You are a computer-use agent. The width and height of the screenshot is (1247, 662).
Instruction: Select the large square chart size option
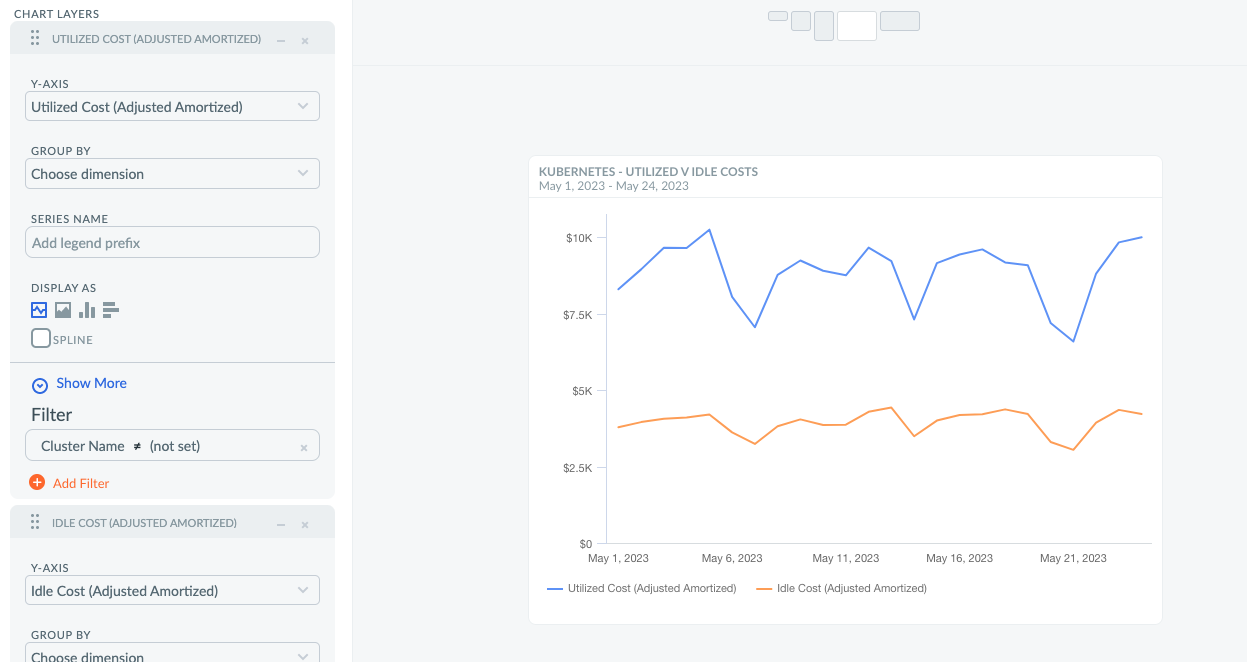(x=857, y=26)
